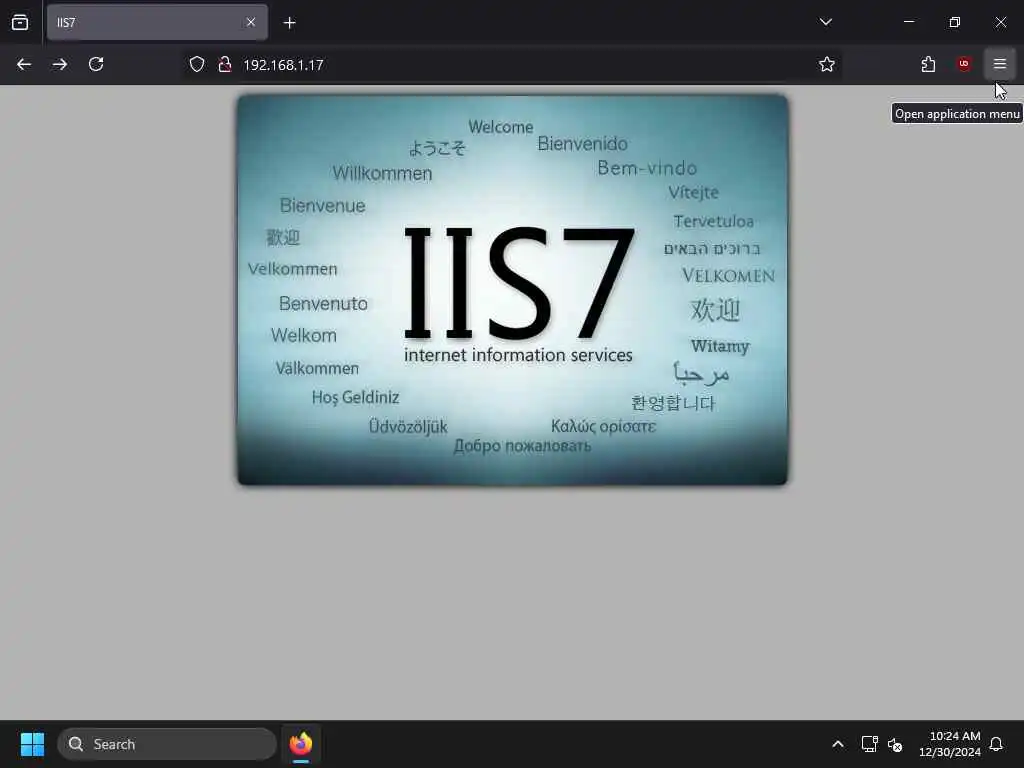Close the Firefox window

(1000, 22)
